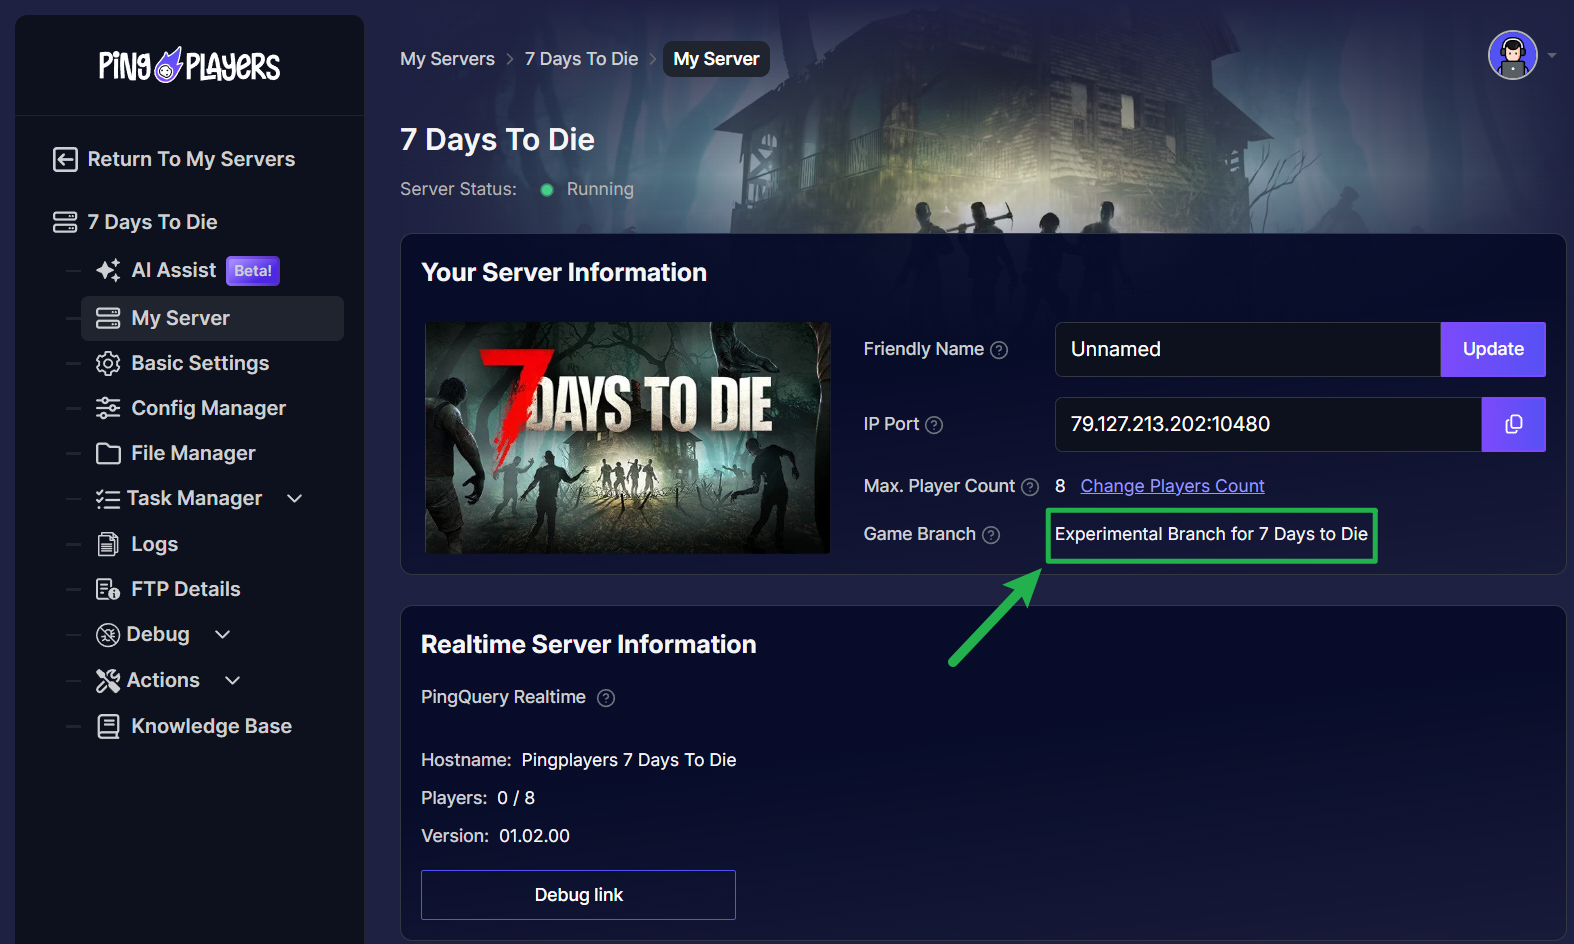Click the Your Server Information heading

tap(564, 272)
